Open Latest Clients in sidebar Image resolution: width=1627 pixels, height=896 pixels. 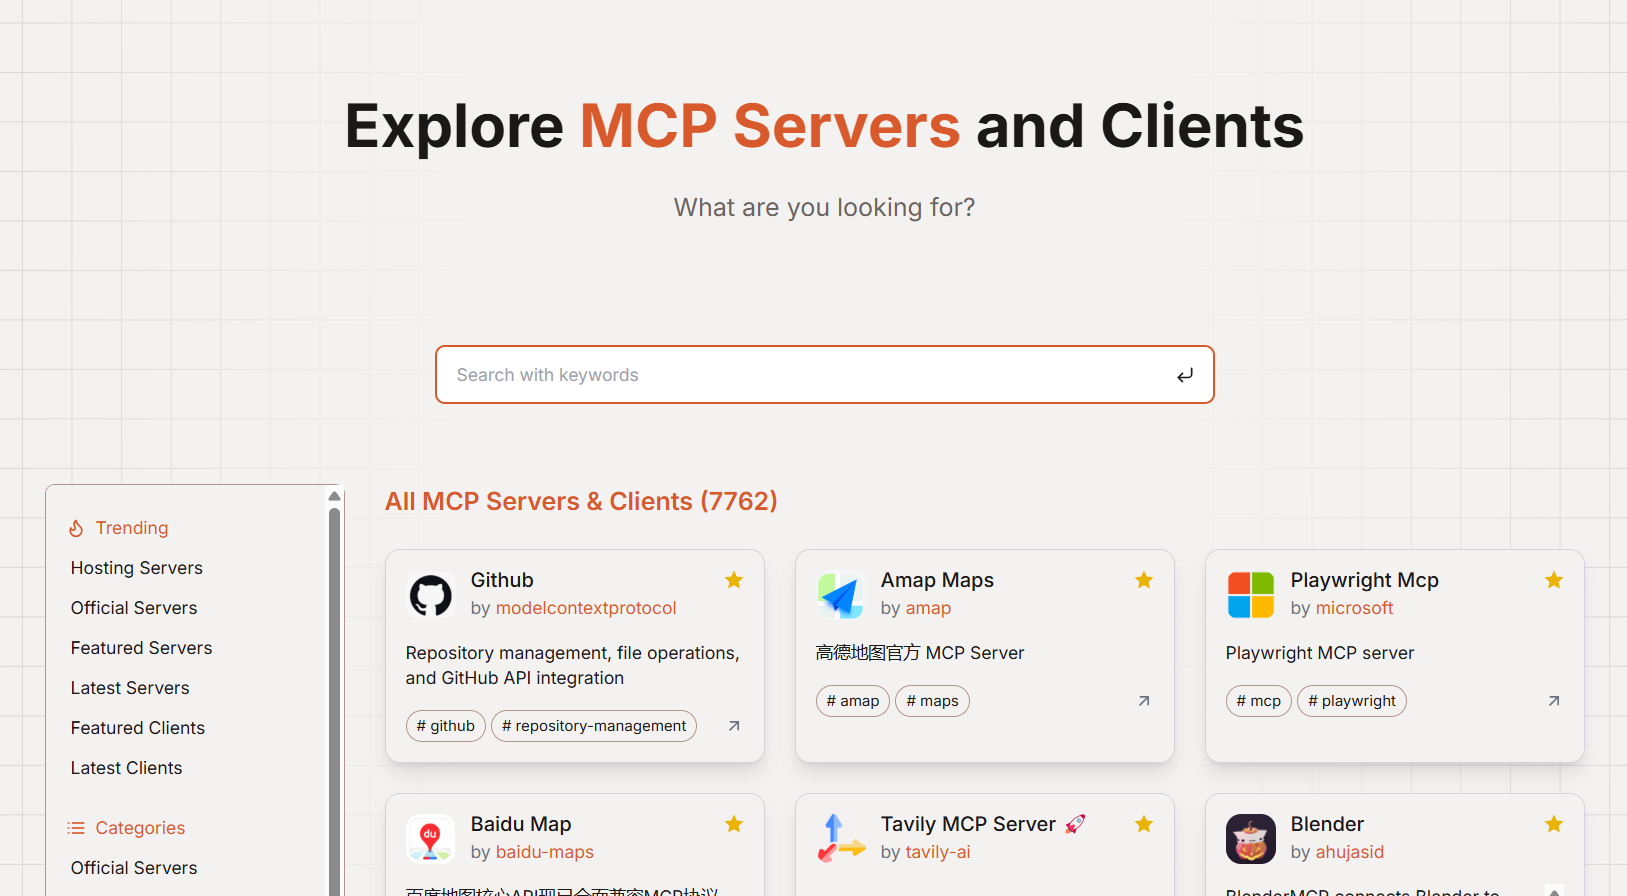point(127,768)
